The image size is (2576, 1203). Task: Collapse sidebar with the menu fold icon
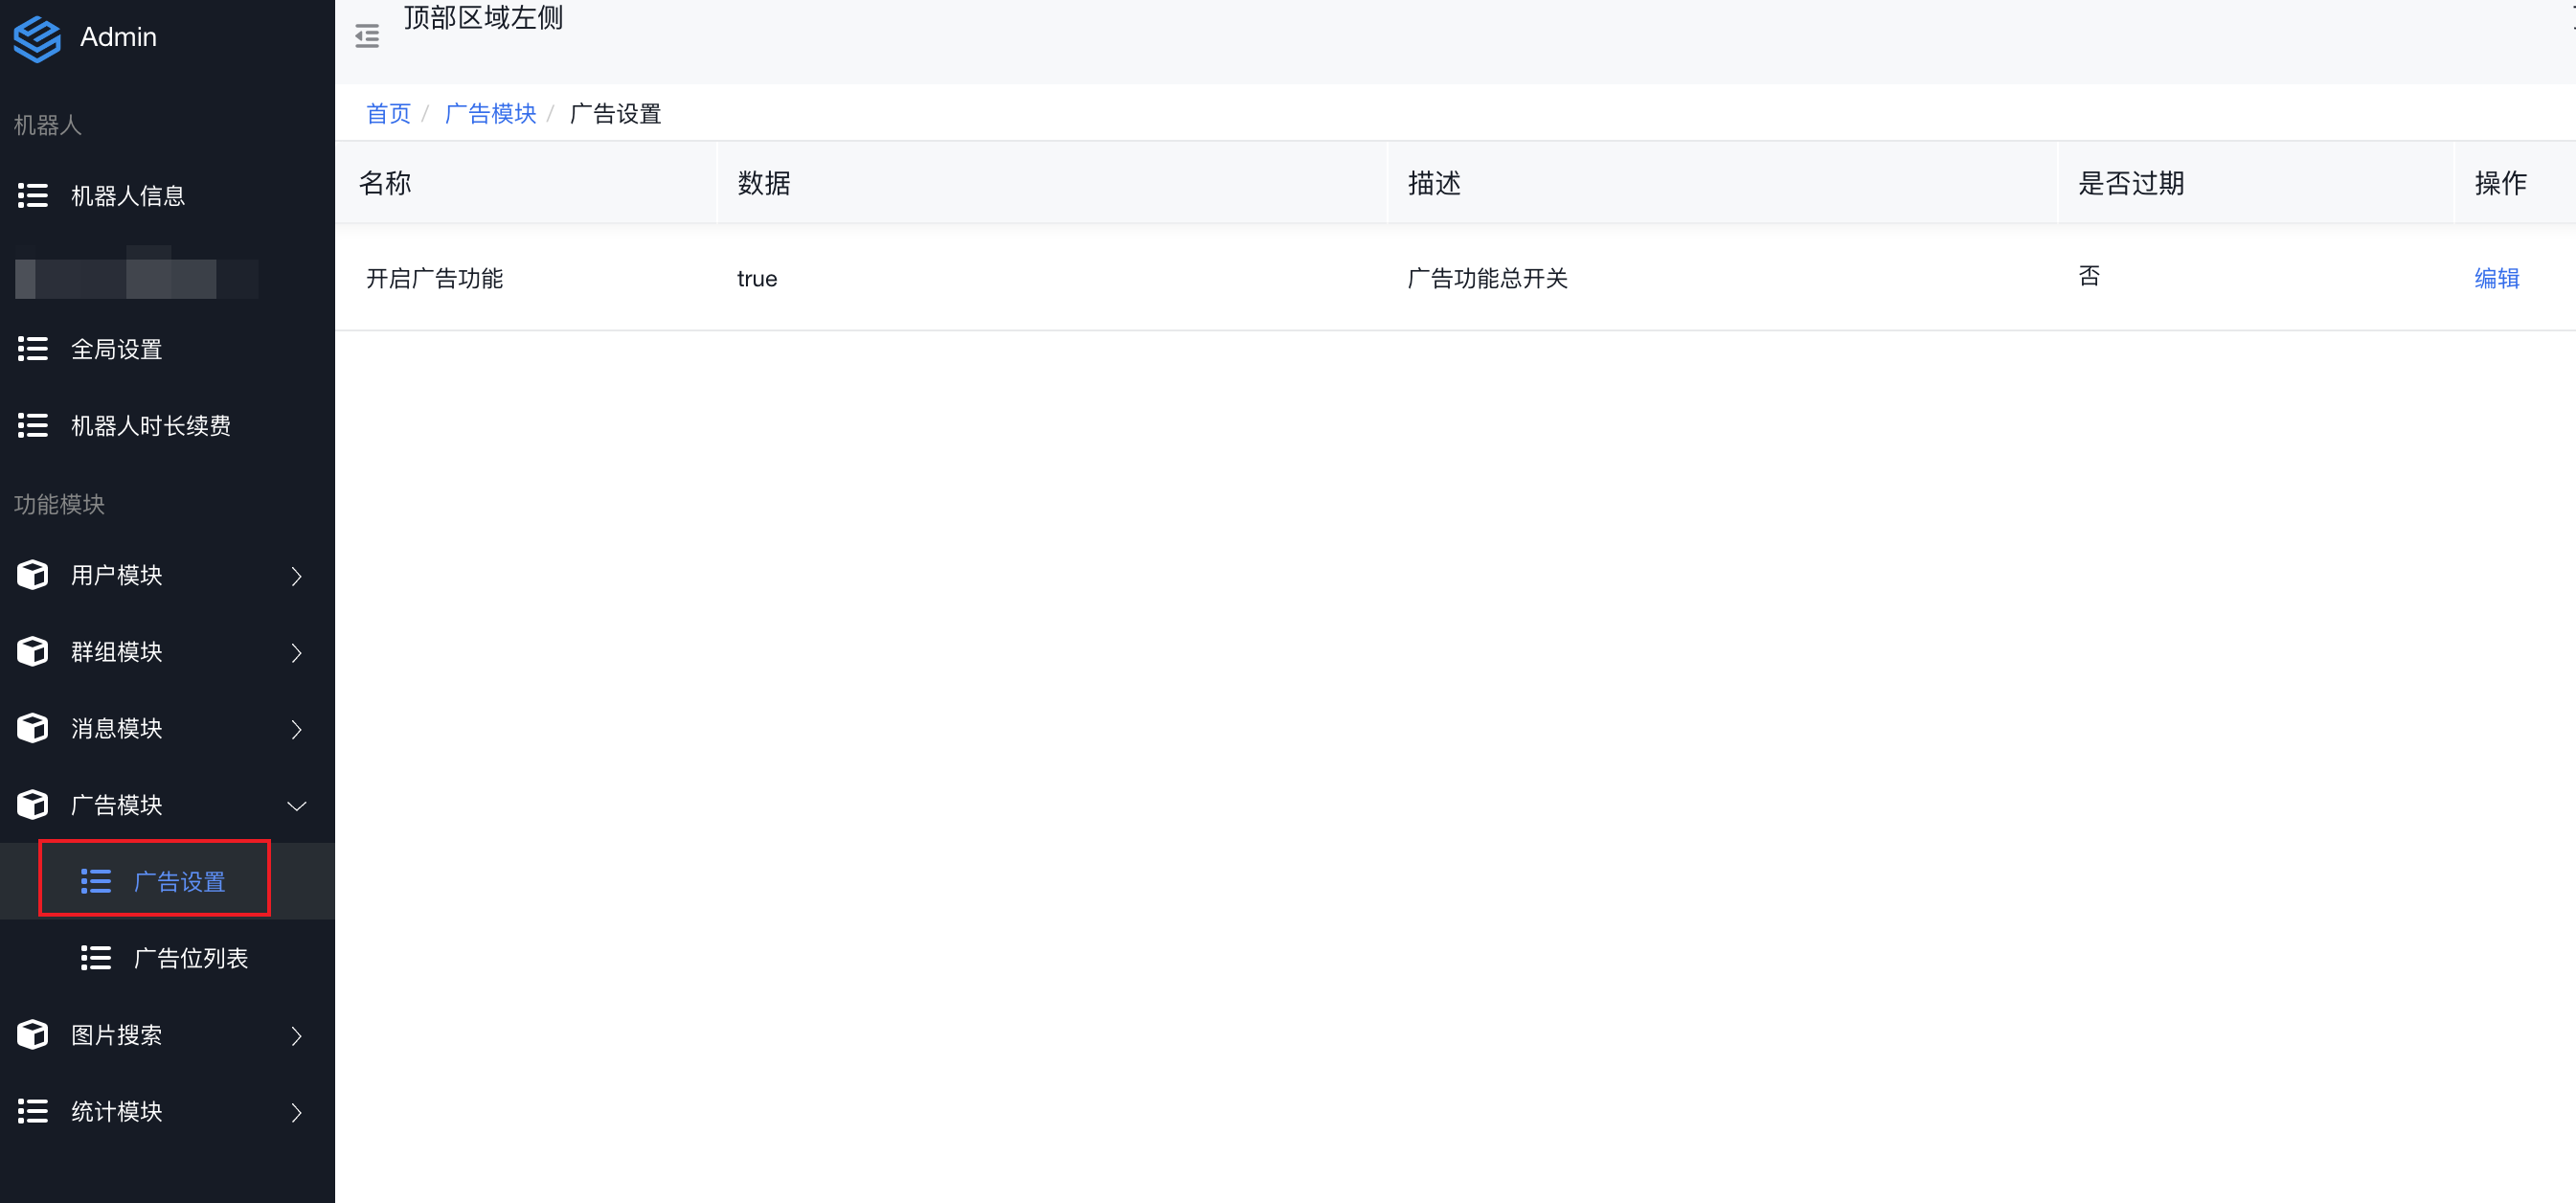[x=367, y=37]
